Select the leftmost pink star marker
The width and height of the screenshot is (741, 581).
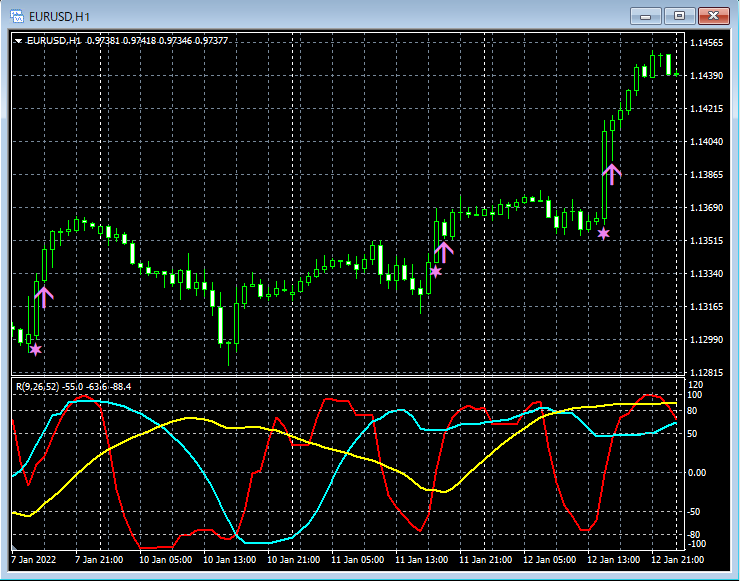pos(36,349)
